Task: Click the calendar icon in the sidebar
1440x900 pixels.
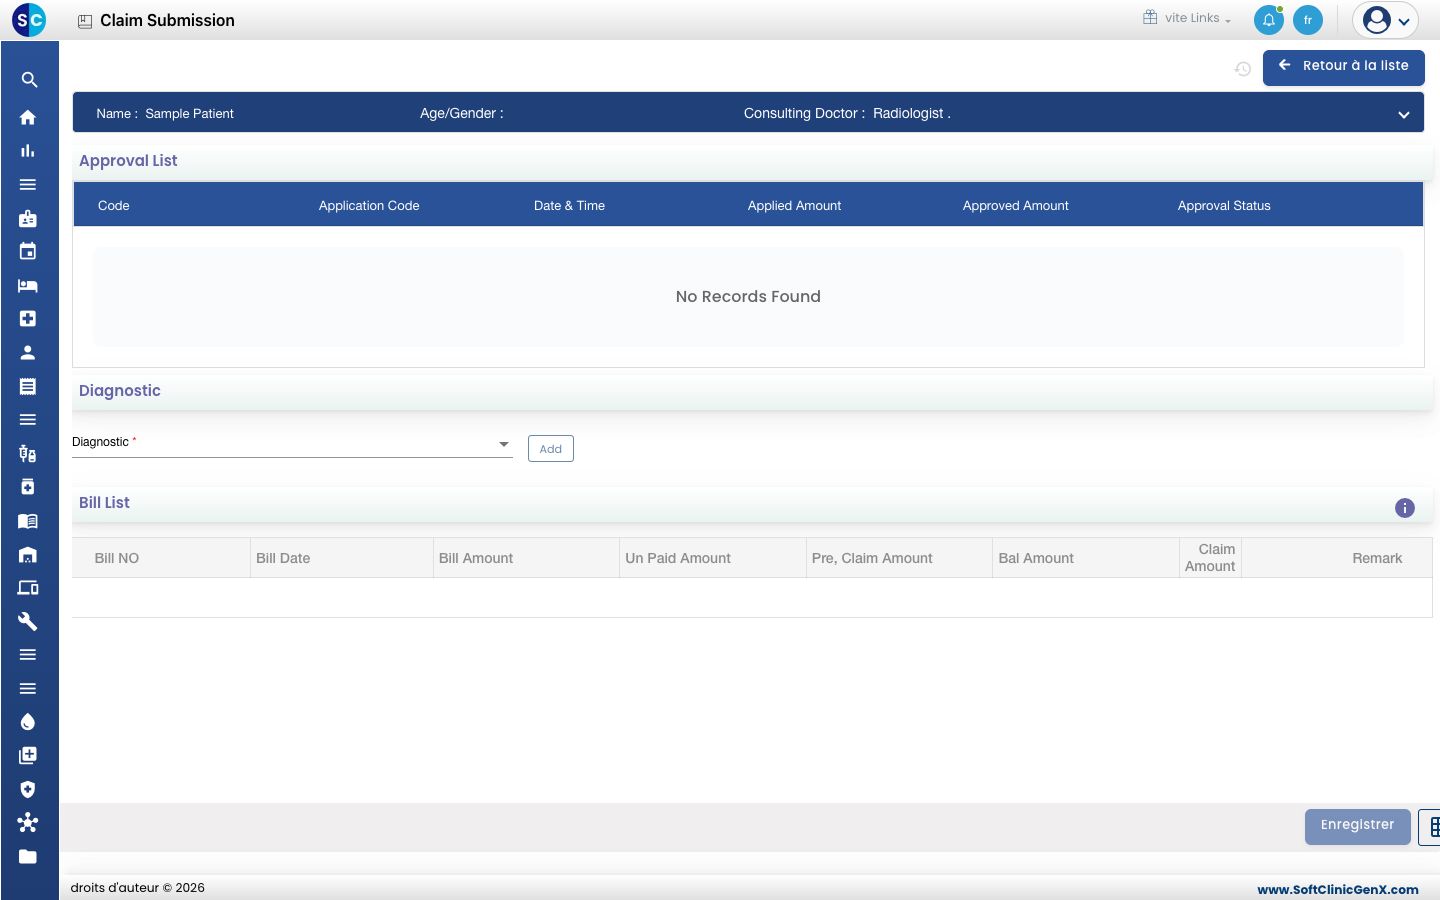Action: point(28,251)
